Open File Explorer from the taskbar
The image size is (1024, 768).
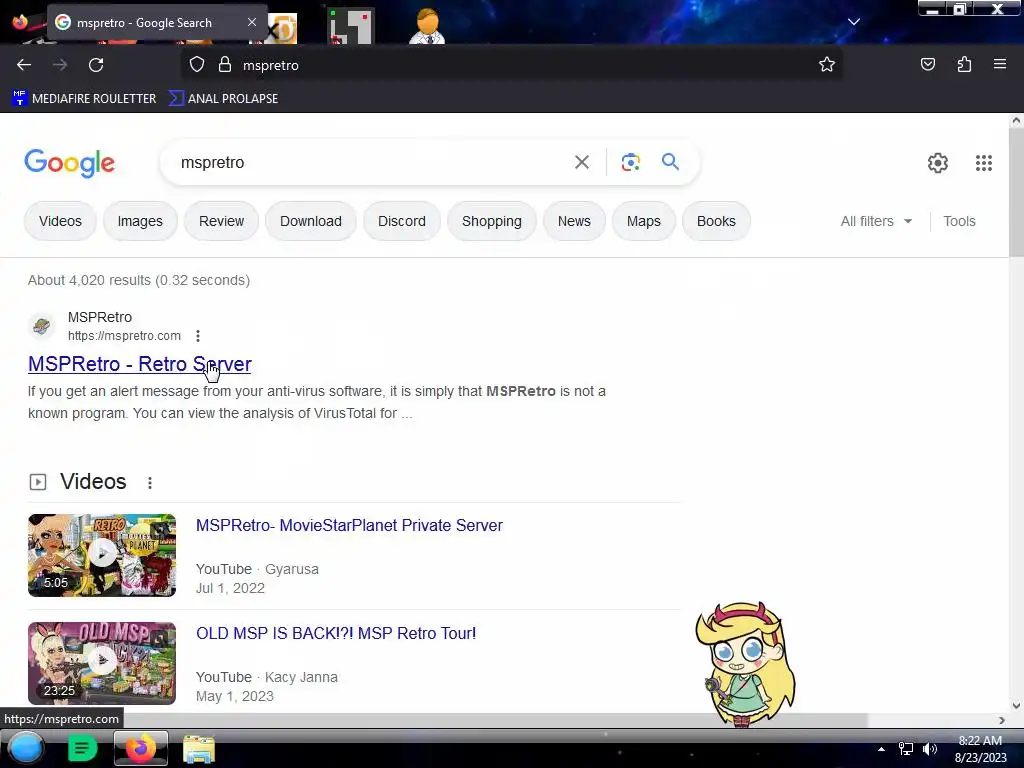199,749
